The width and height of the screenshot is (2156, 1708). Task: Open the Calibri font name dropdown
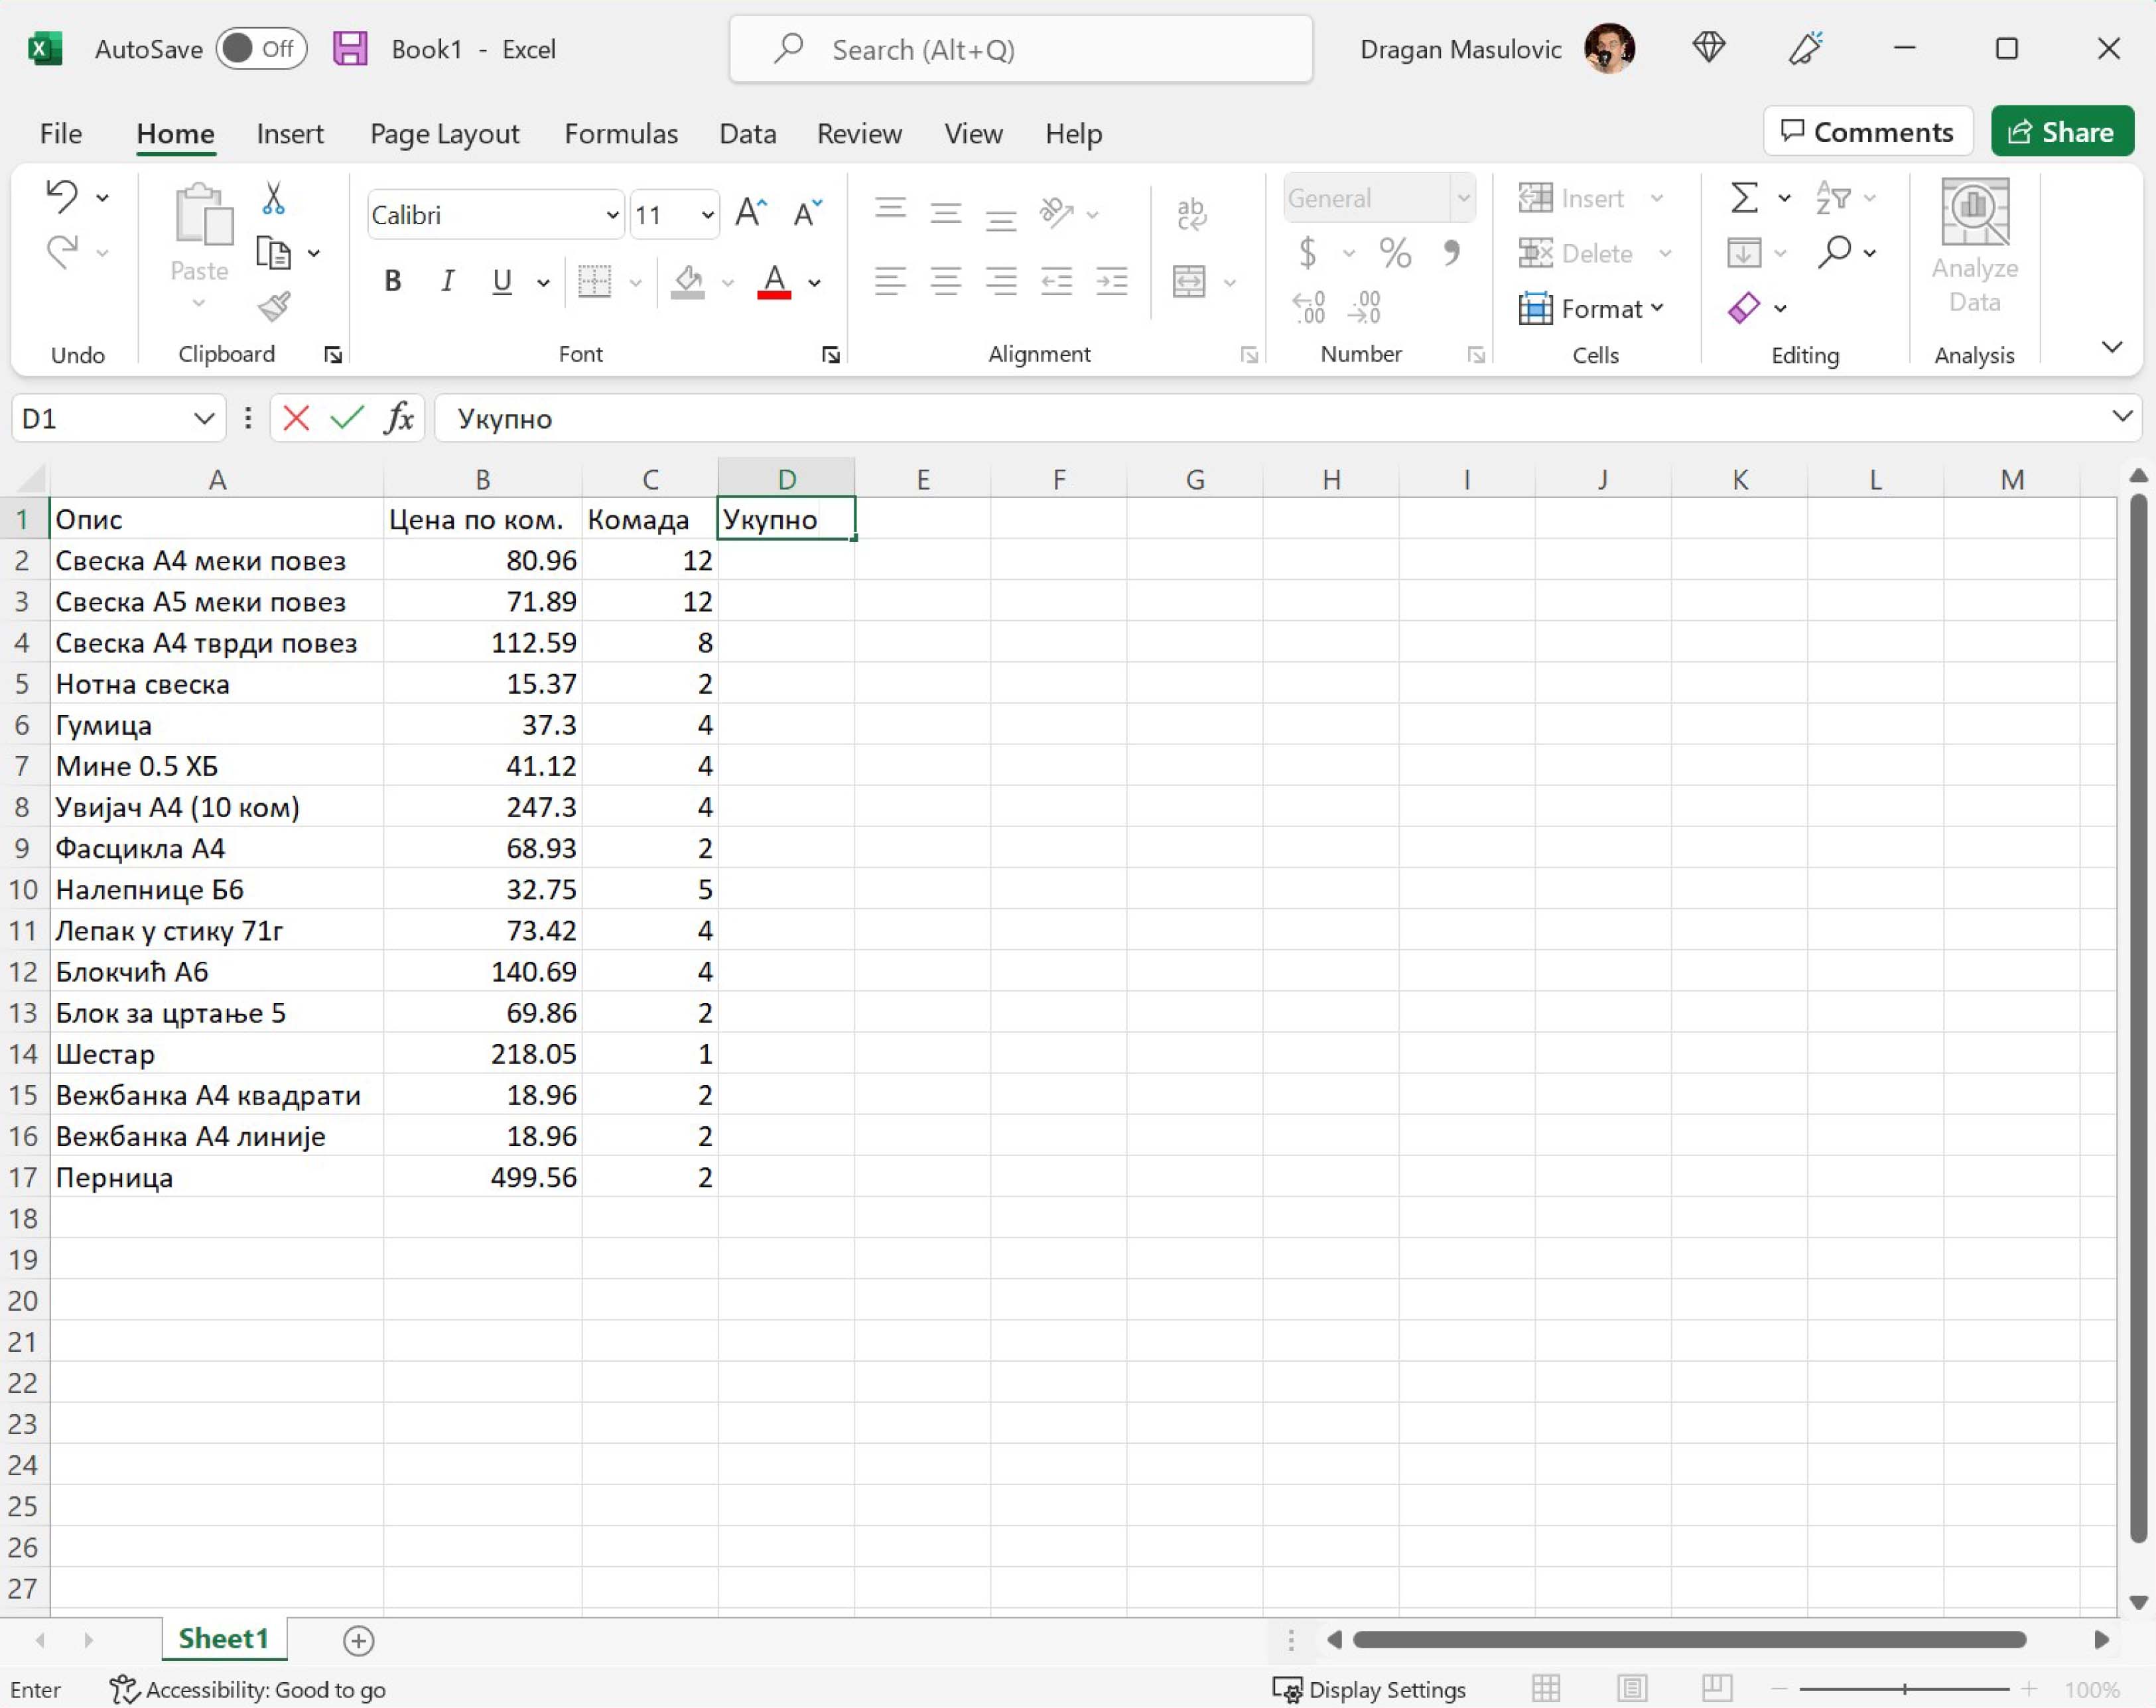(x=612, y=216)
